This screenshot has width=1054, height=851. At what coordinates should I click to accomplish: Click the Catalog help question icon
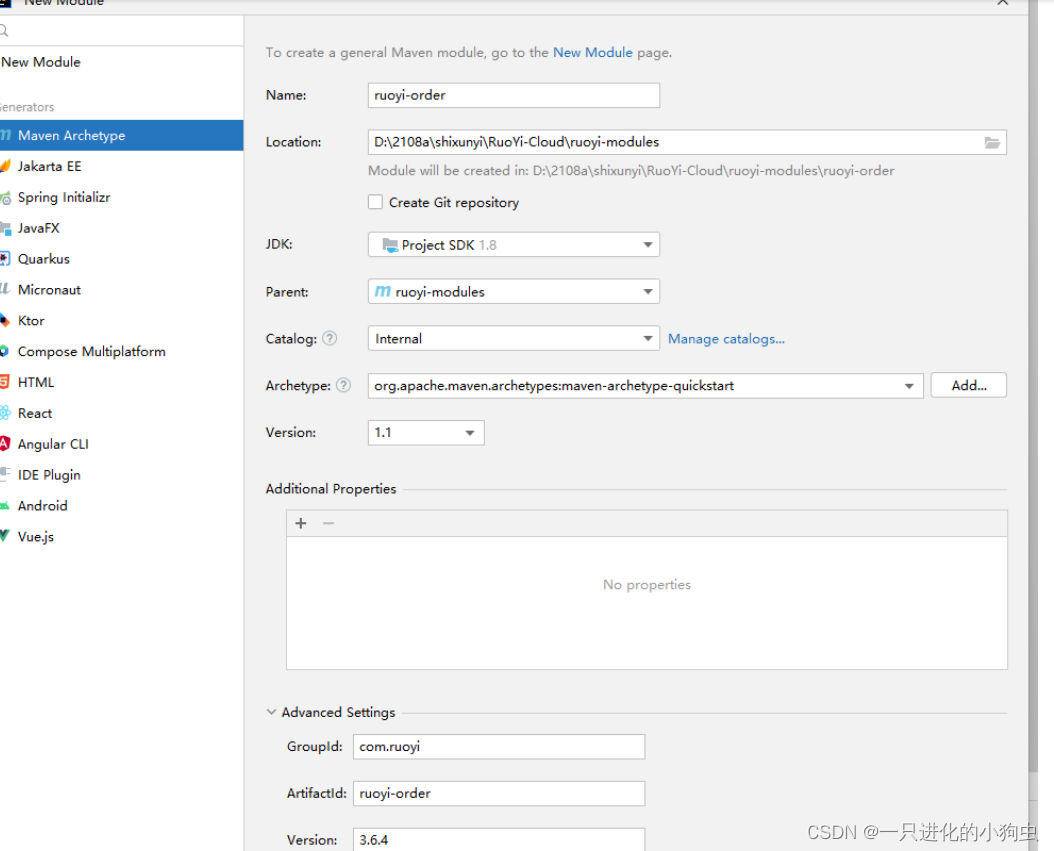pyautogui.click(x=329, y=338)
